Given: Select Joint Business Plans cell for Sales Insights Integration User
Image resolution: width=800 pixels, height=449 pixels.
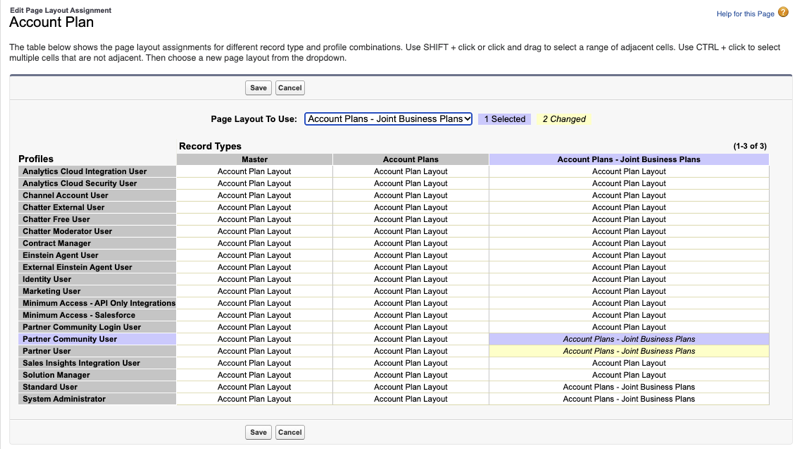Looking at the screenshot, I should click(629, 363).
